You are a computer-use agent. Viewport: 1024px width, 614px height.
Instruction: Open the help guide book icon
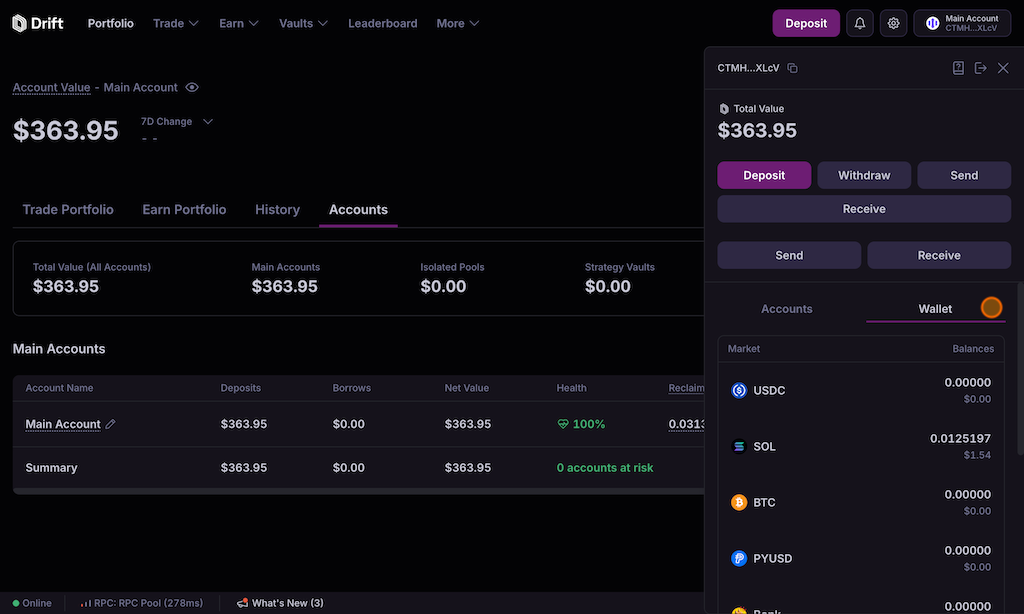(958, 68)
